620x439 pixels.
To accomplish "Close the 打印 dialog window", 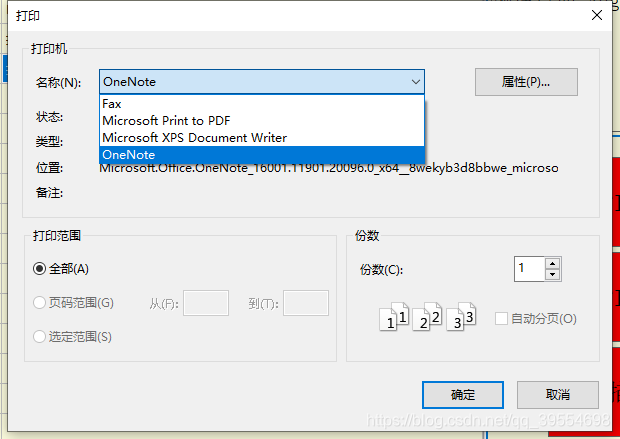I will 597,15.
